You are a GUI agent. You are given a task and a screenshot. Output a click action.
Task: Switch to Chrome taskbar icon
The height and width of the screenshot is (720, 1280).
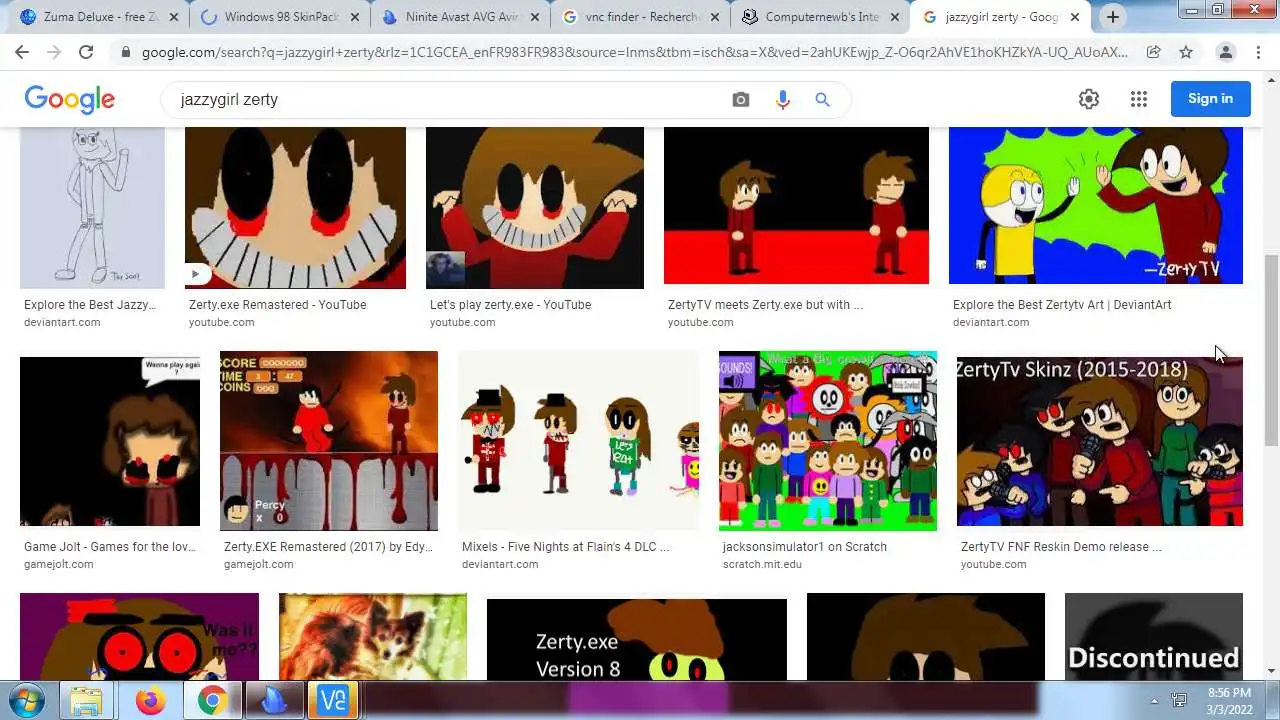pos(211,701)
